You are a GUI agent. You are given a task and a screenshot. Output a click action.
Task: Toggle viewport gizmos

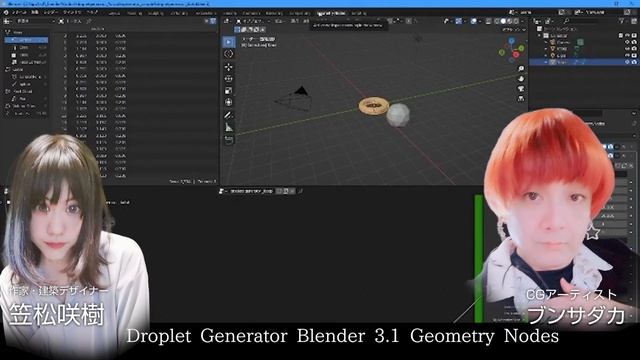point(459,21)
